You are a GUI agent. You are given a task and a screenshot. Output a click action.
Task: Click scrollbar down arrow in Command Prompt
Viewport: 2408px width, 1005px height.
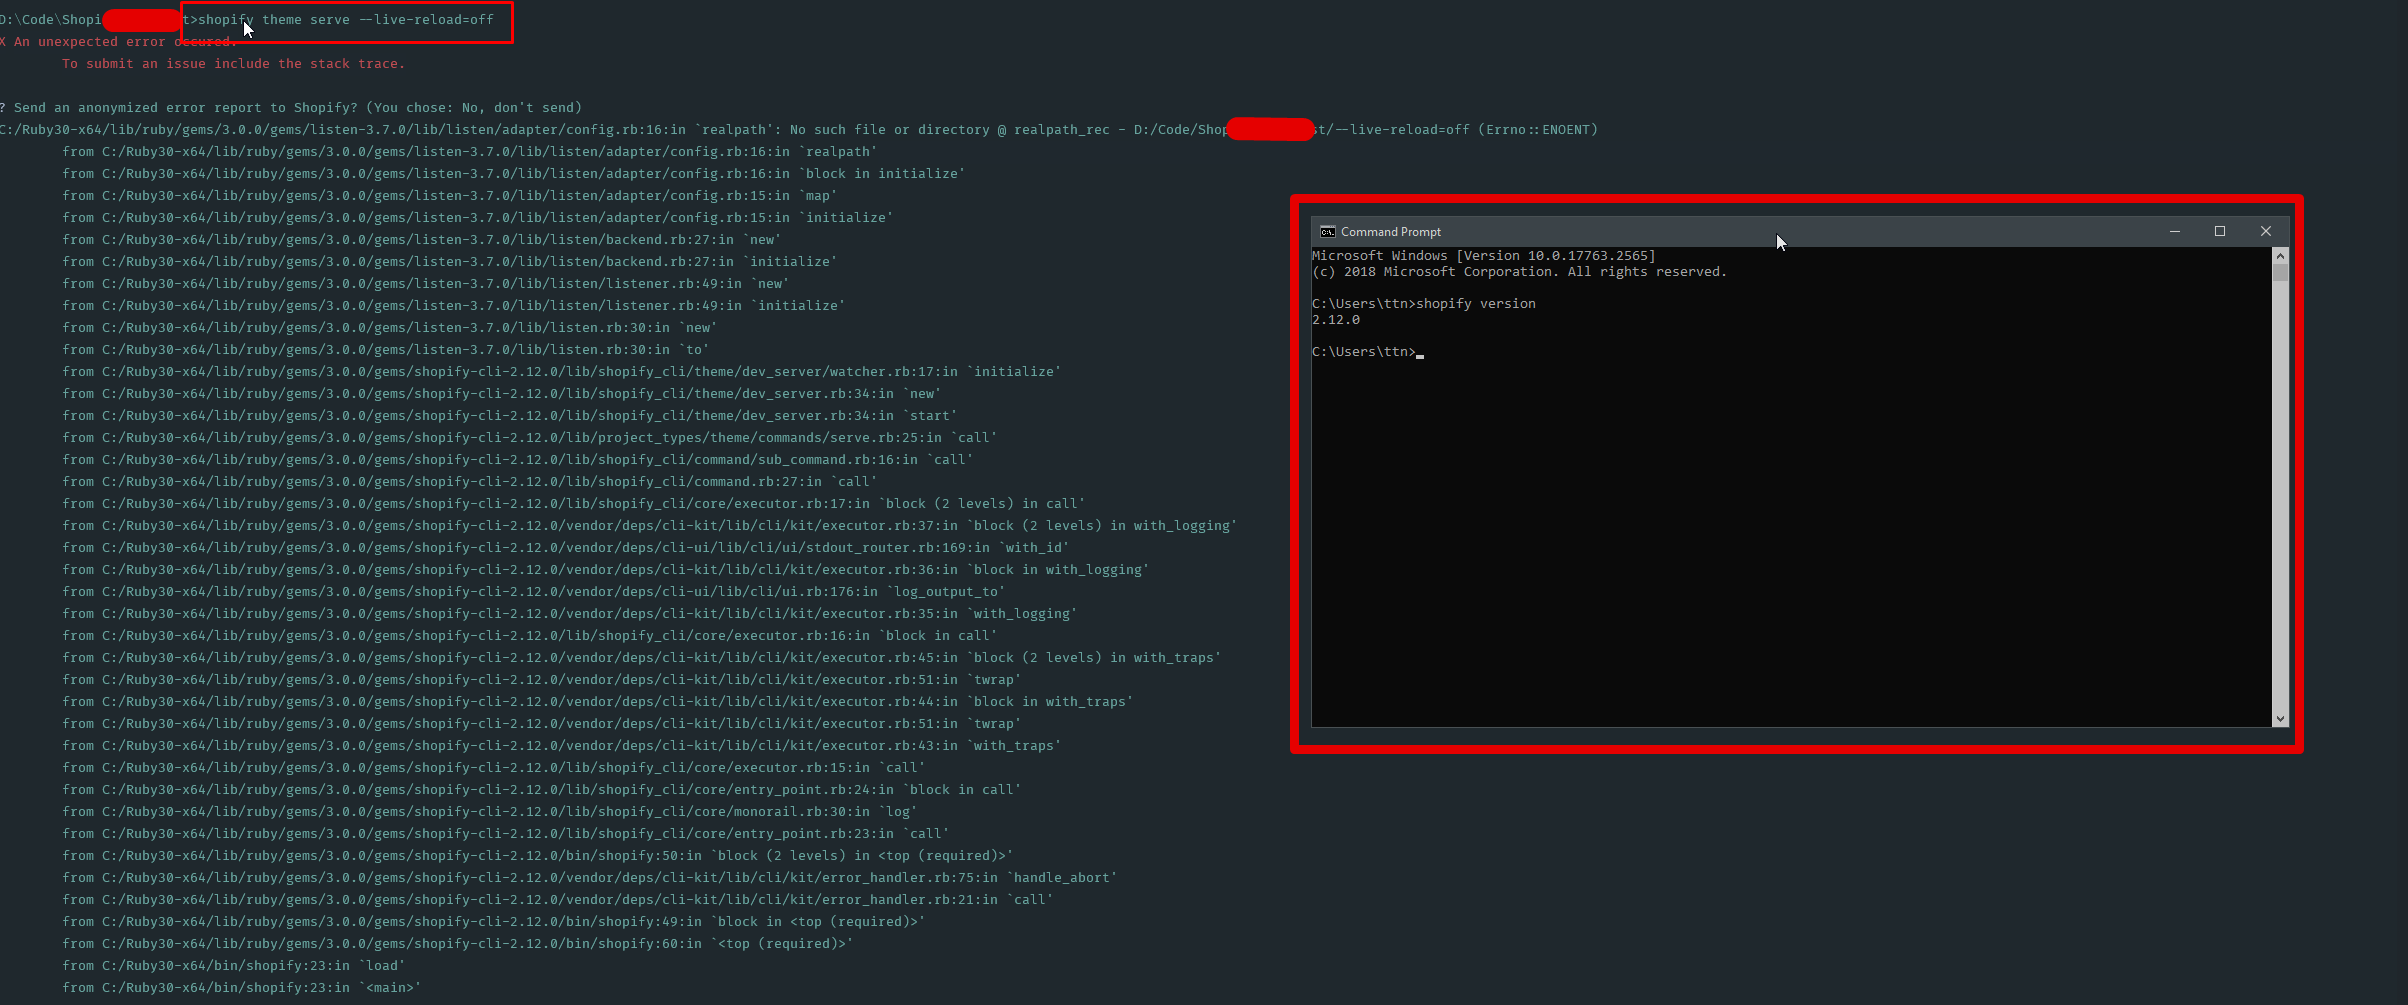[x=2280, y=718]
